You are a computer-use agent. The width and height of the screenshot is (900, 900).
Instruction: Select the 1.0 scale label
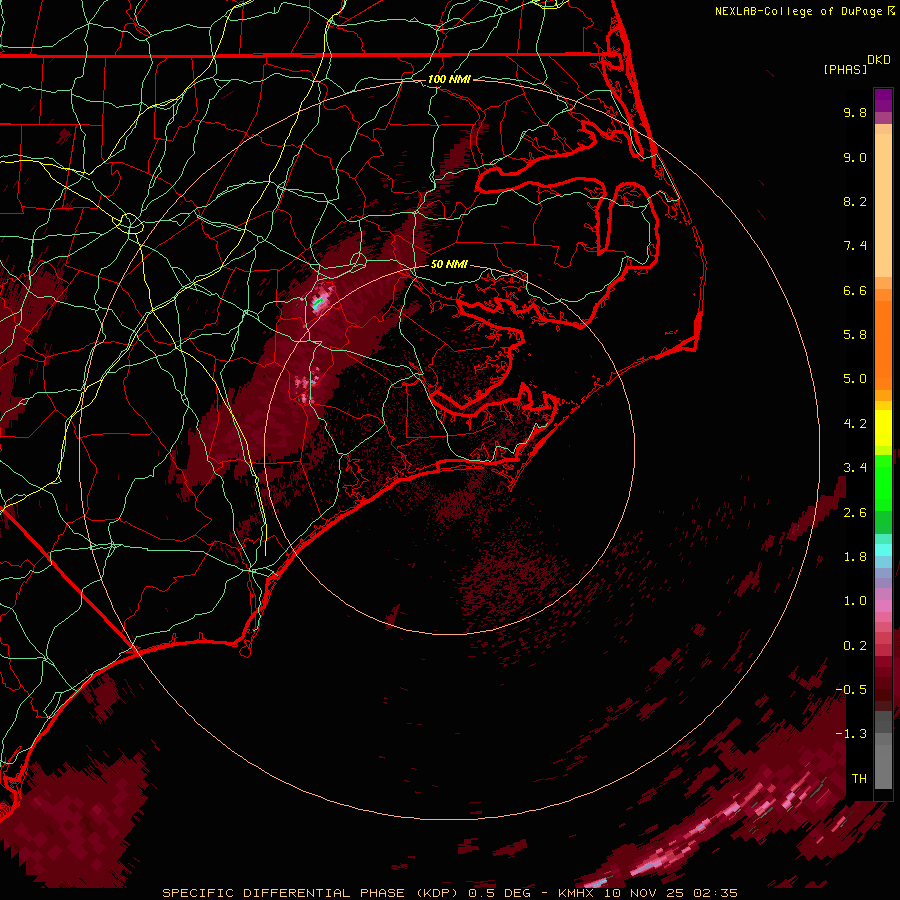pyautogui.click(x=855, y=601)
